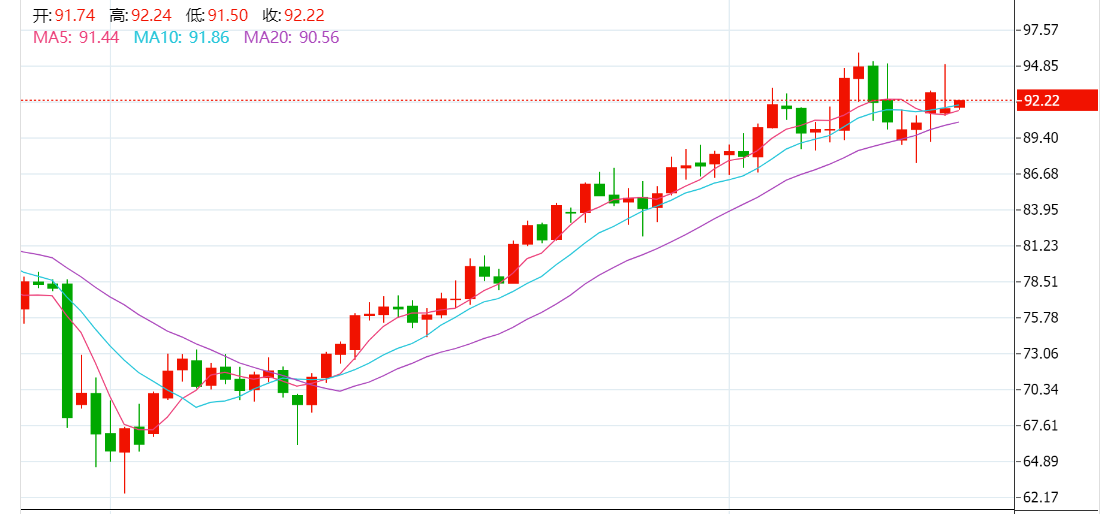Click the 62.17 price axis label
The width and height of the screenshot is (1111, 514).
1039,498
